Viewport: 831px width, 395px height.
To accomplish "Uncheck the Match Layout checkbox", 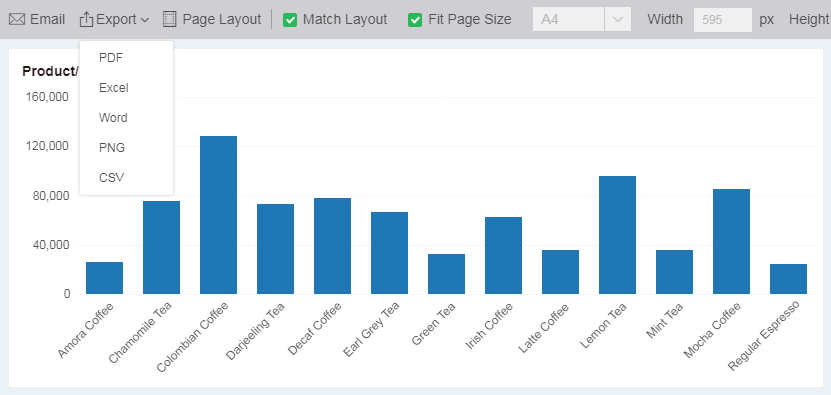I will 290,20.
